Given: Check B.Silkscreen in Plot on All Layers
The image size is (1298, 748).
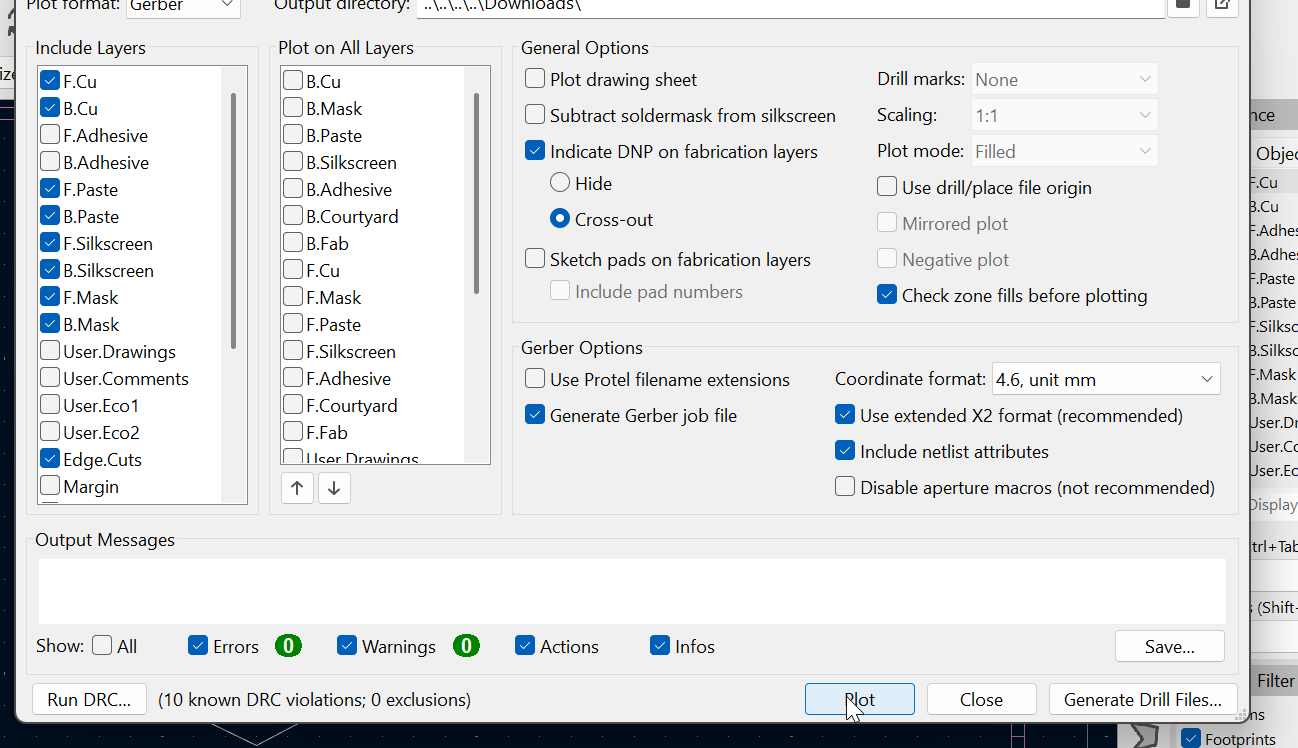Looking at the screenshot, I should pyautogui.click(x=293, y=162).
